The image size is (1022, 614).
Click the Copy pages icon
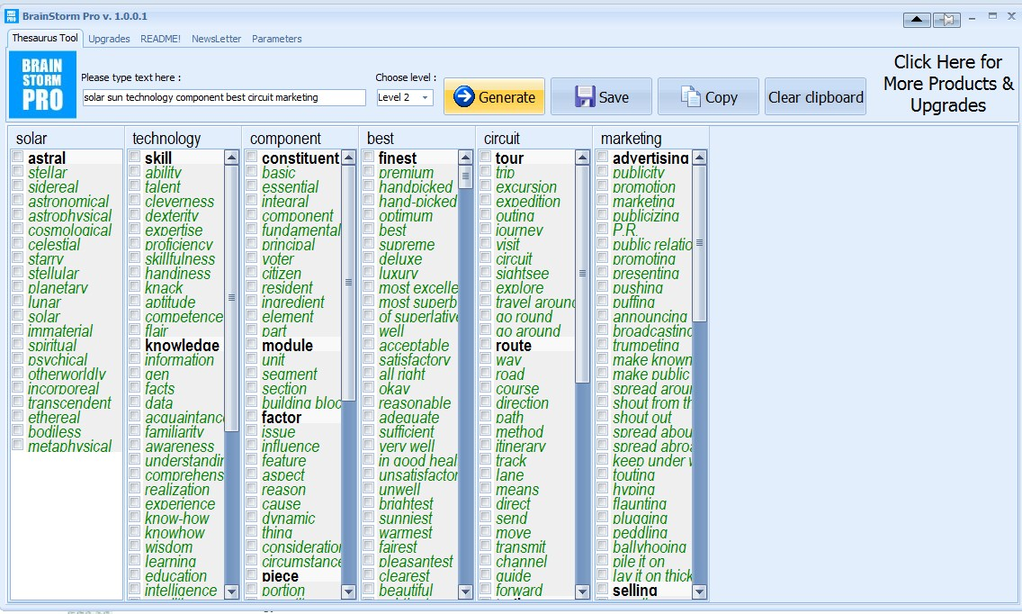(x=690, y=96)
